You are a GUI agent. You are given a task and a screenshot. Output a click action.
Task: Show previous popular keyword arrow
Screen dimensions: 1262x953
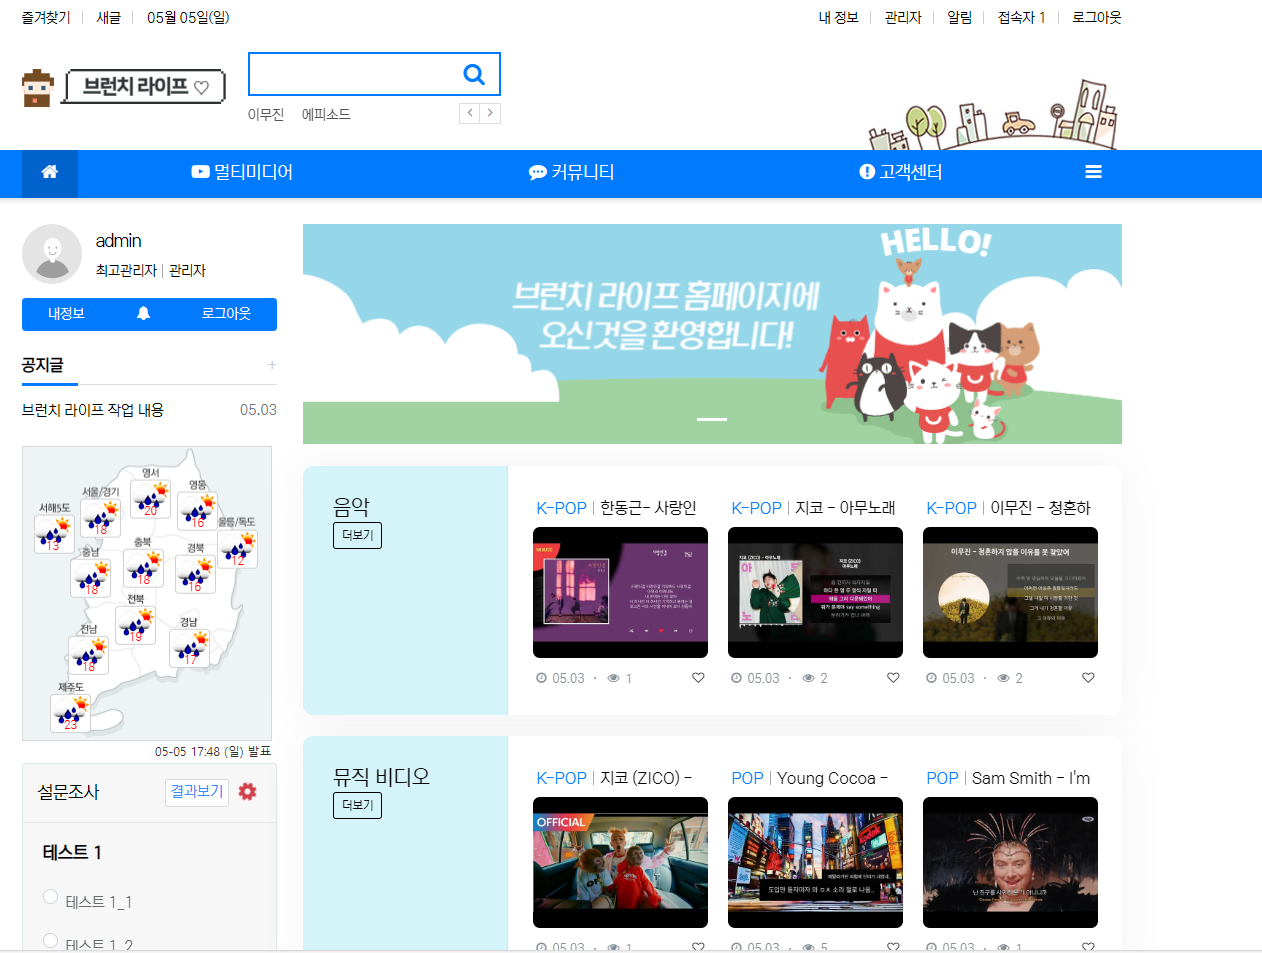(470, 113)
